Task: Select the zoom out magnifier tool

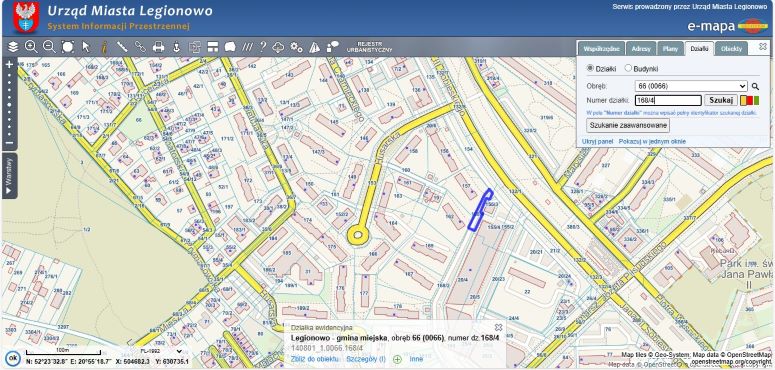Action: click(x=49, y=47)
